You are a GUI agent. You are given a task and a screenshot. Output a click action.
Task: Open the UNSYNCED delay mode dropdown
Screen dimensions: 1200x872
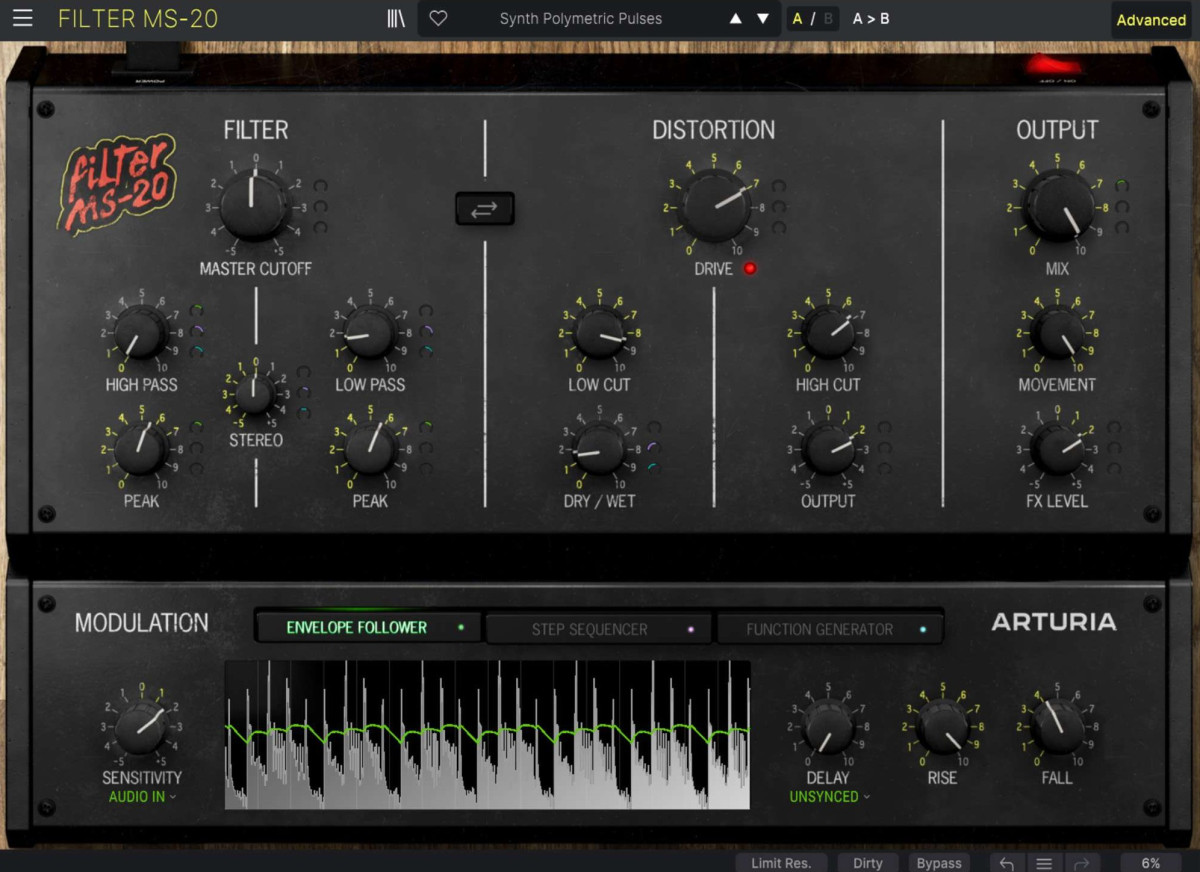(x=829, y=797)
